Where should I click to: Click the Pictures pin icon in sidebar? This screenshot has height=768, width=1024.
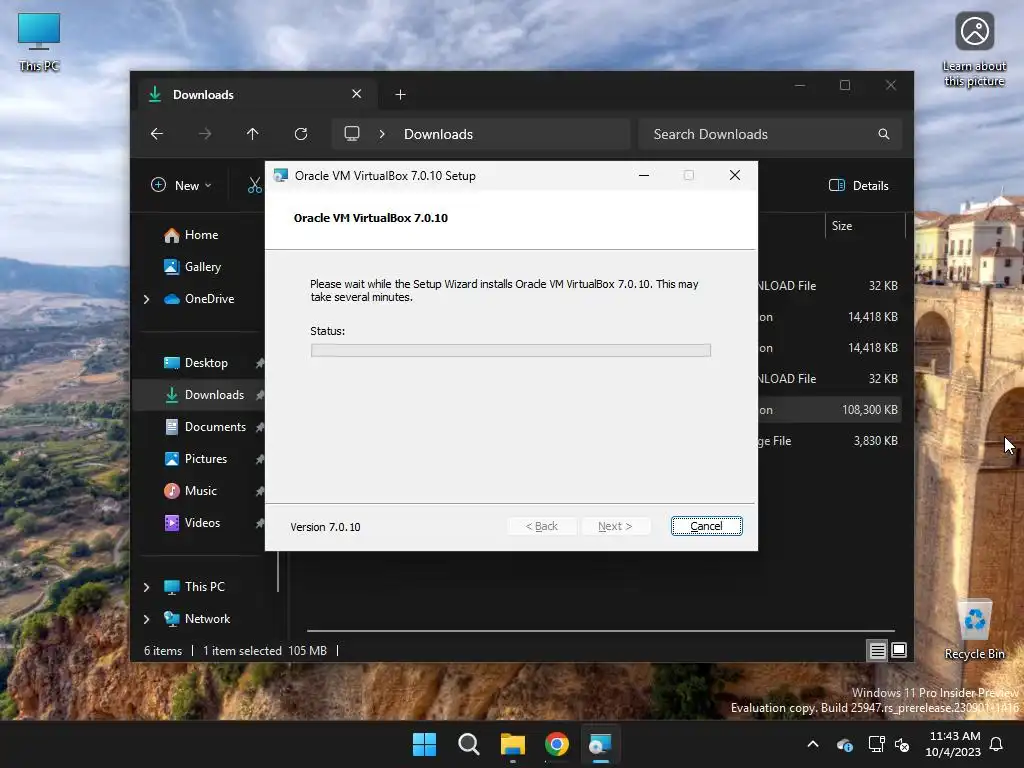pyautogui.click(x=259, y=459)
